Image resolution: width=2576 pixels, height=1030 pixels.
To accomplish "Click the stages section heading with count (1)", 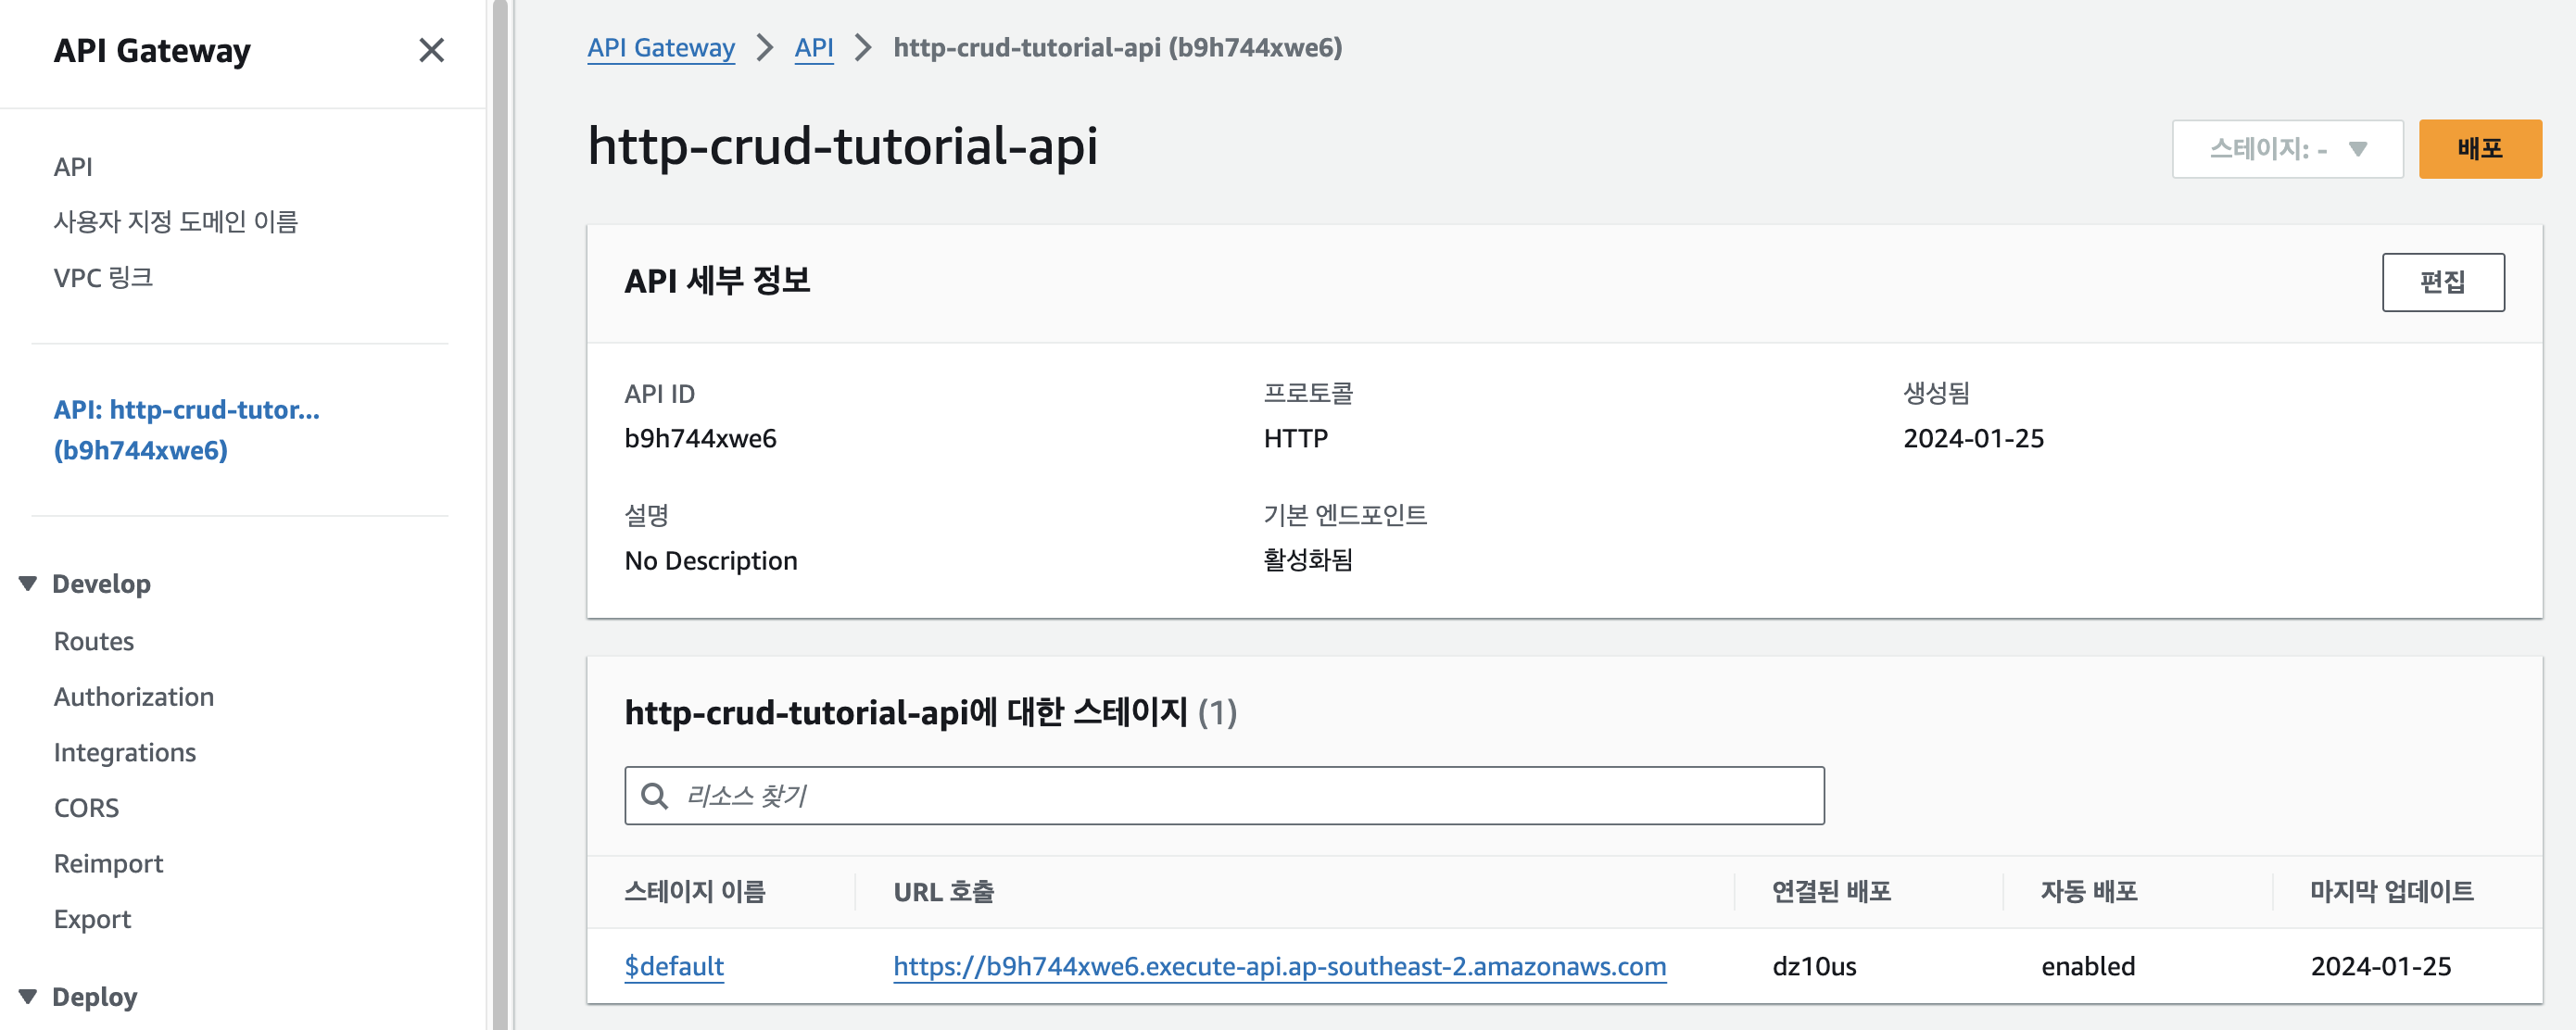I will point(930,712).
